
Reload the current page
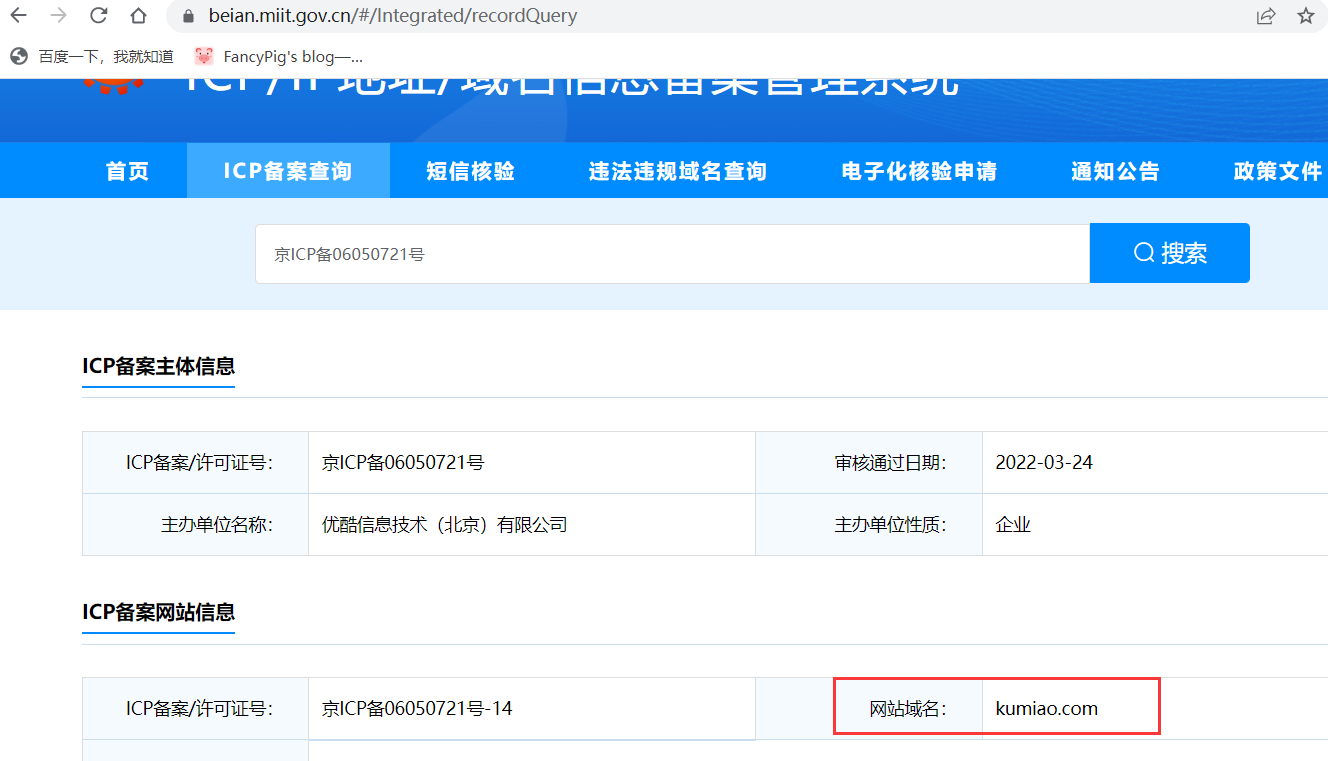pos(99,16)
